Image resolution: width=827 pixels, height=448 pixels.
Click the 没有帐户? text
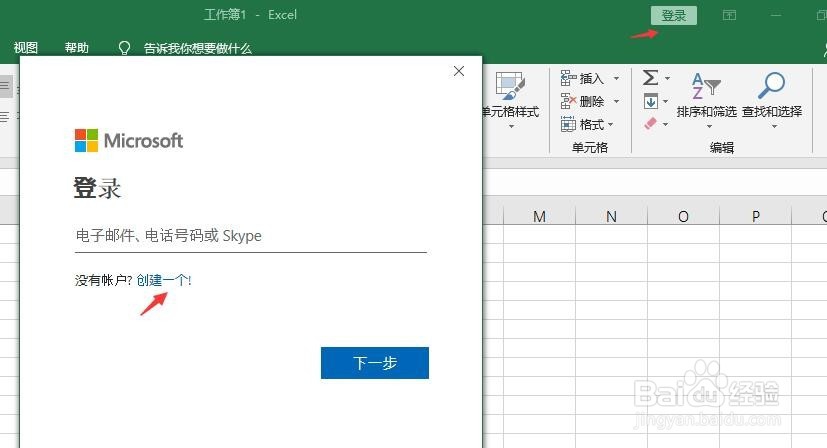point(103,280)
